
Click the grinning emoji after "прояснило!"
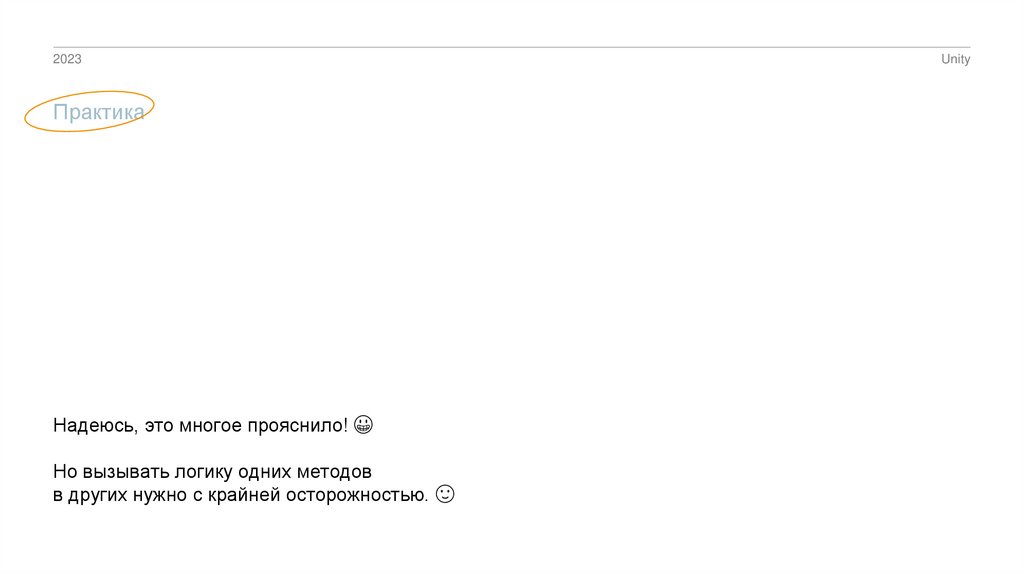click(363, 426)
